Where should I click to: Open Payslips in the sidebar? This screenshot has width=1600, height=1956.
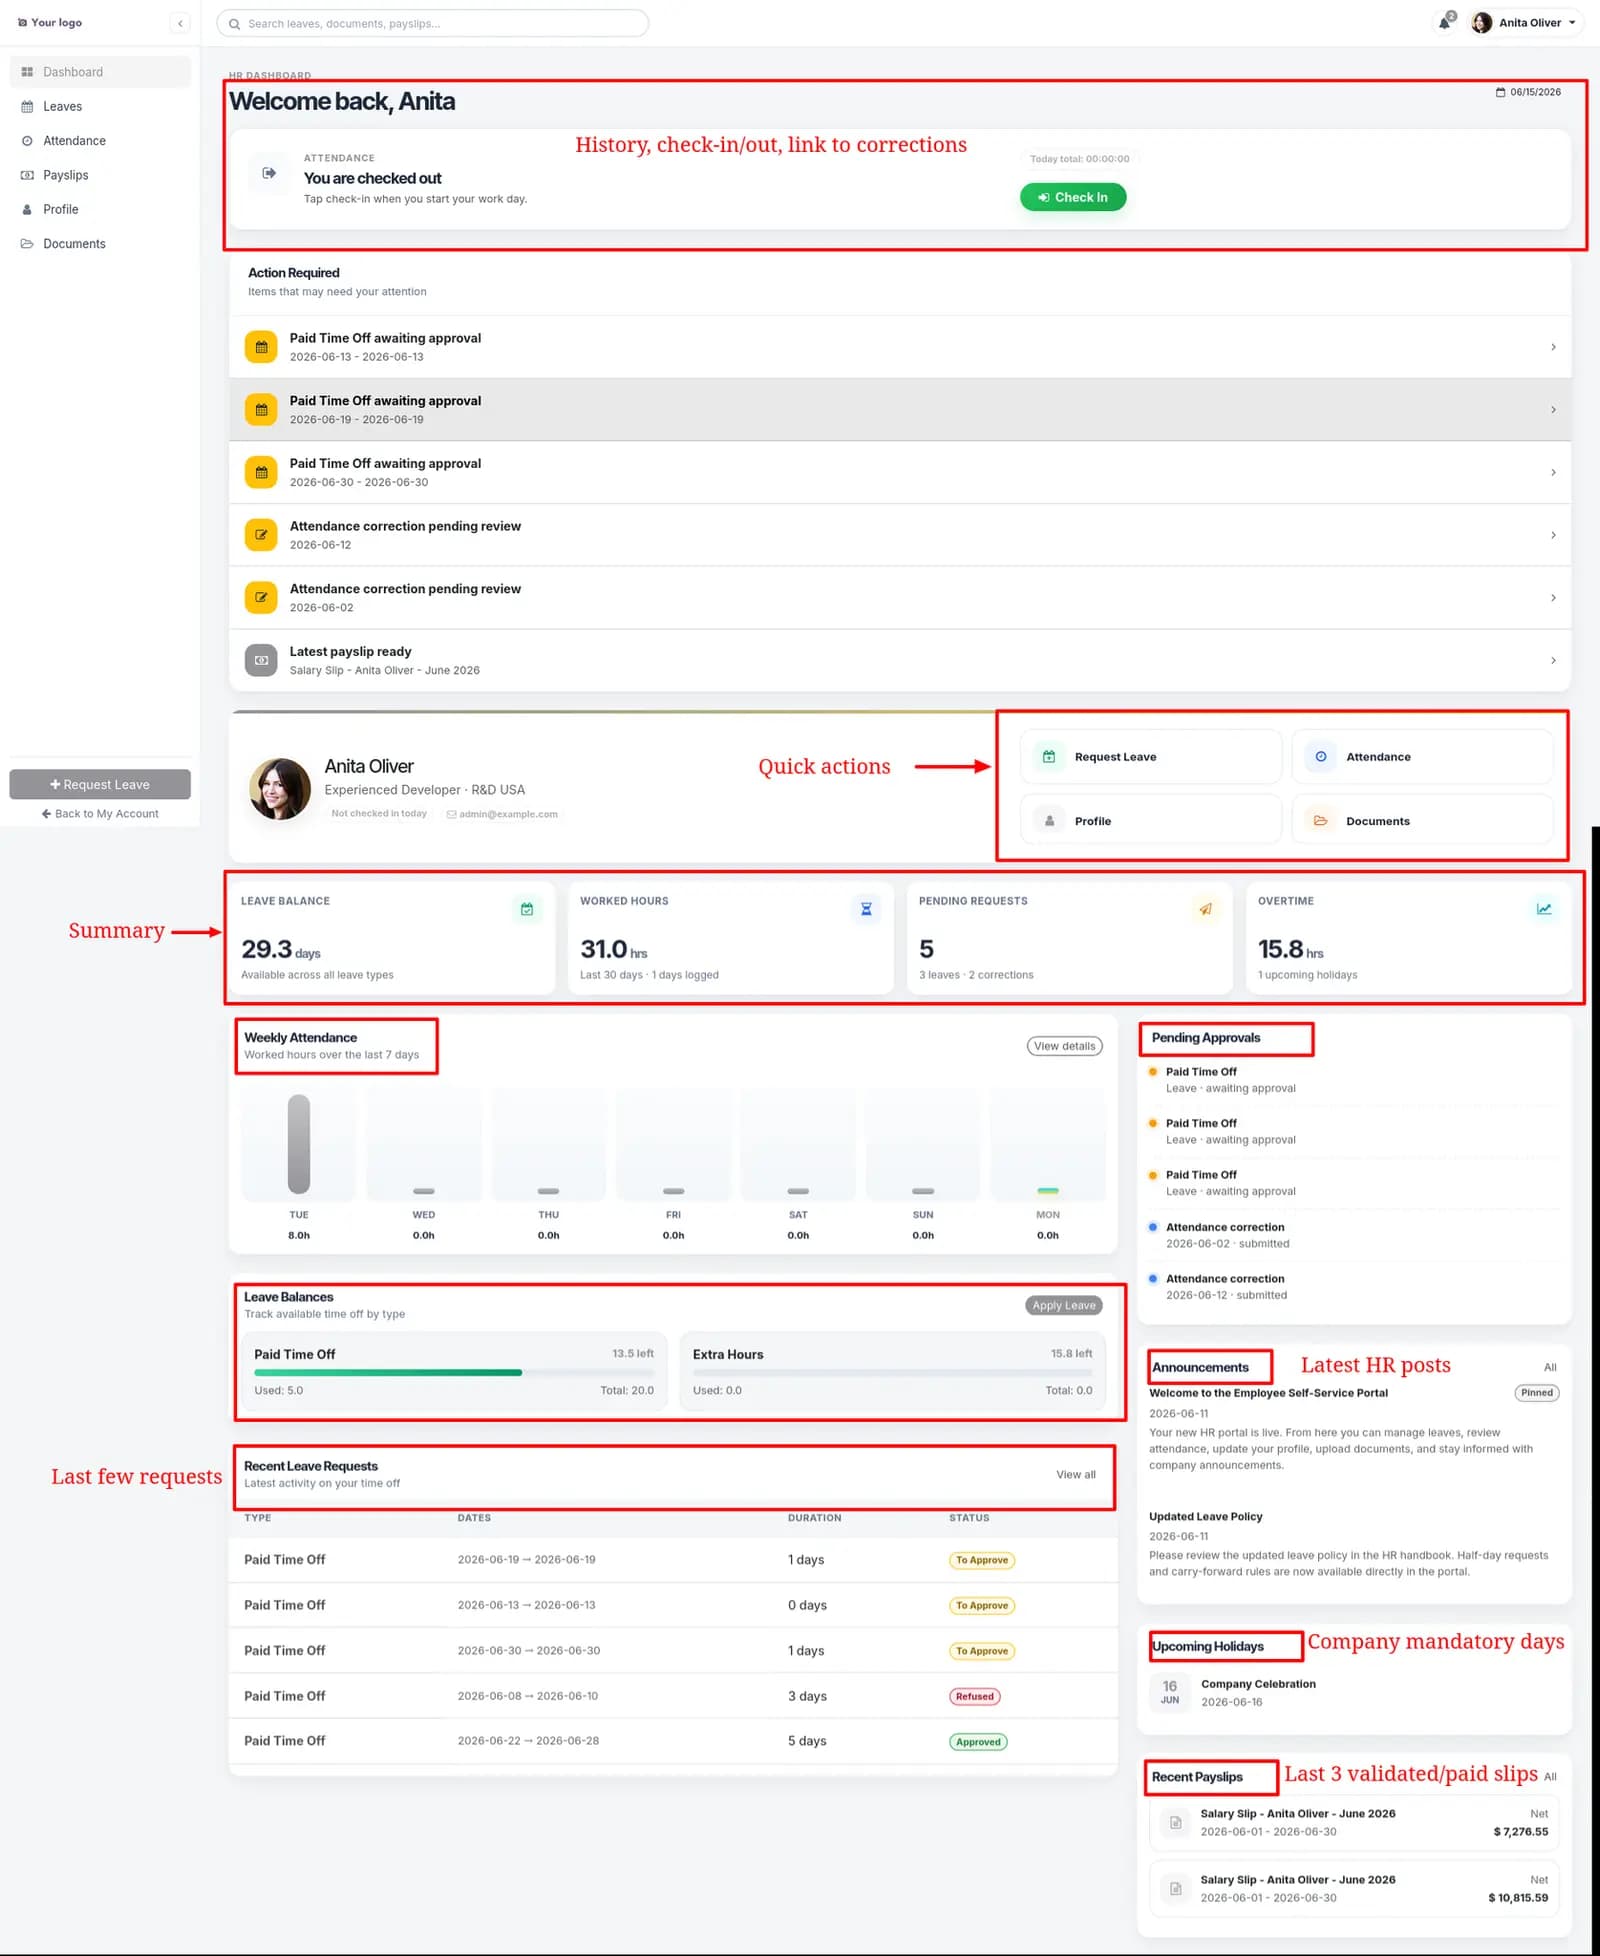[x=100, y=175]
